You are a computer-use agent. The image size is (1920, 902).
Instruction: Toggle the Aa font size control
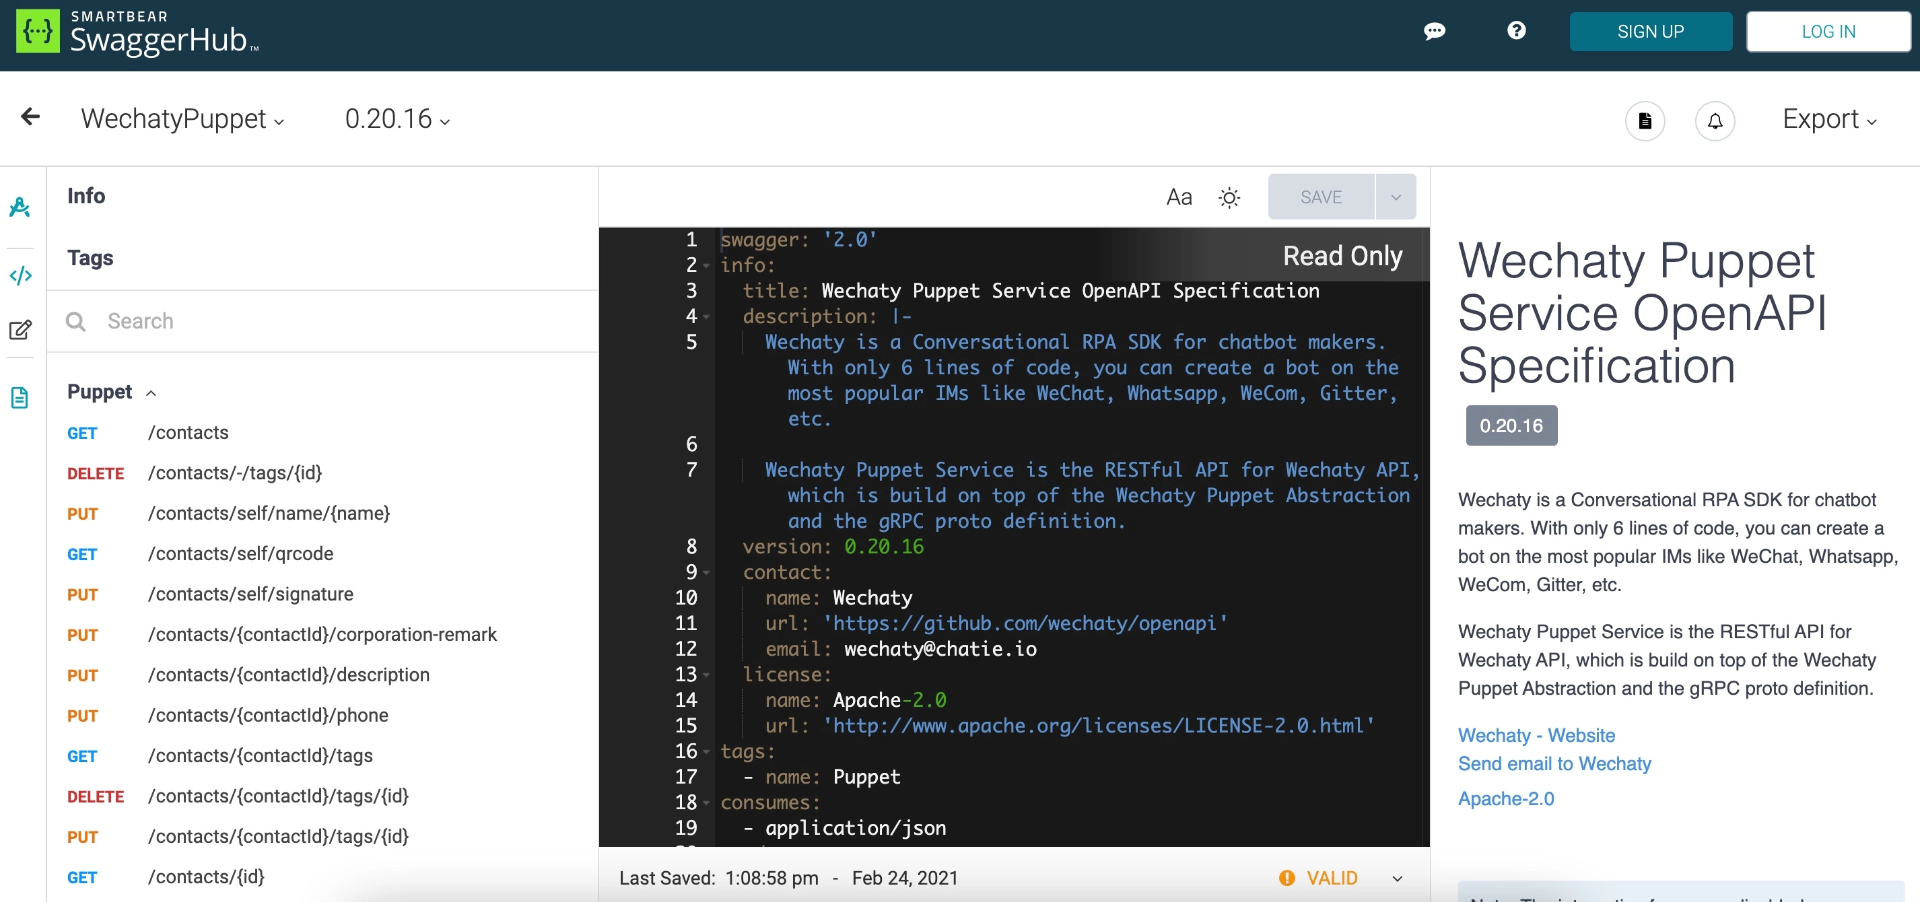[x=1180, y=196]
